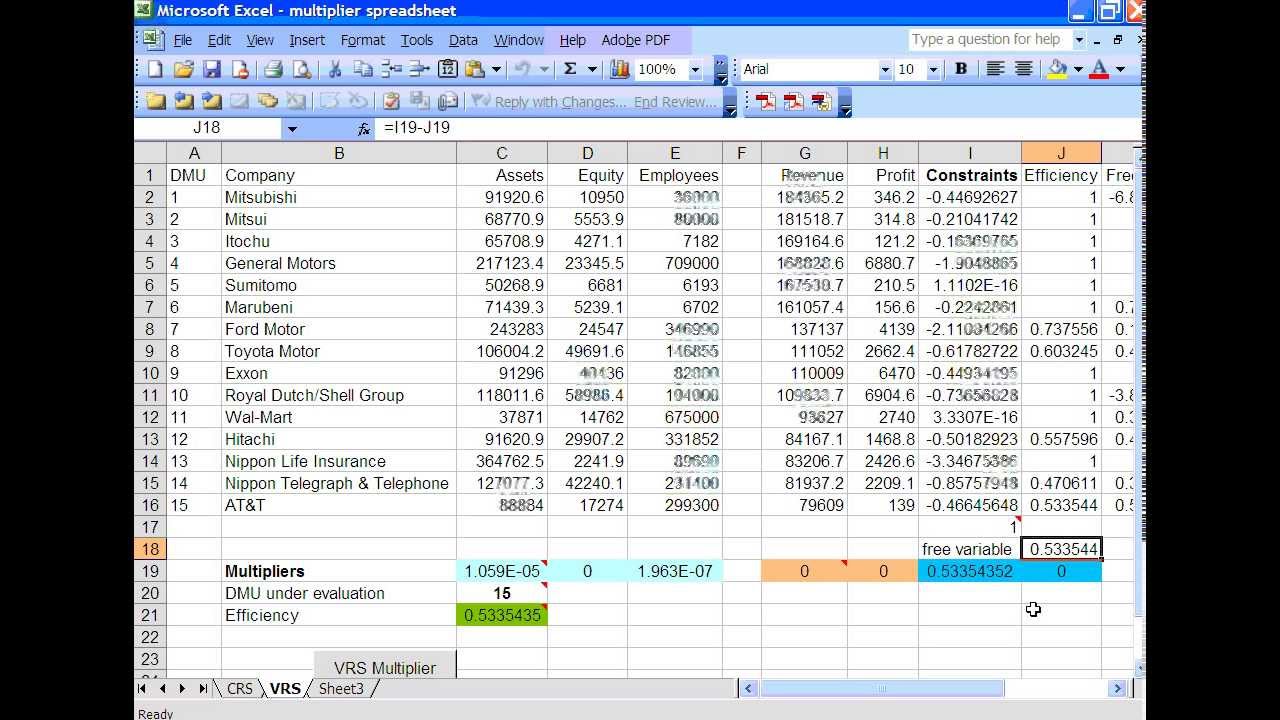Apply yellow fill color with paint bucket
This screenshot has width=1280, height=720.
(x=1057, y=69)
